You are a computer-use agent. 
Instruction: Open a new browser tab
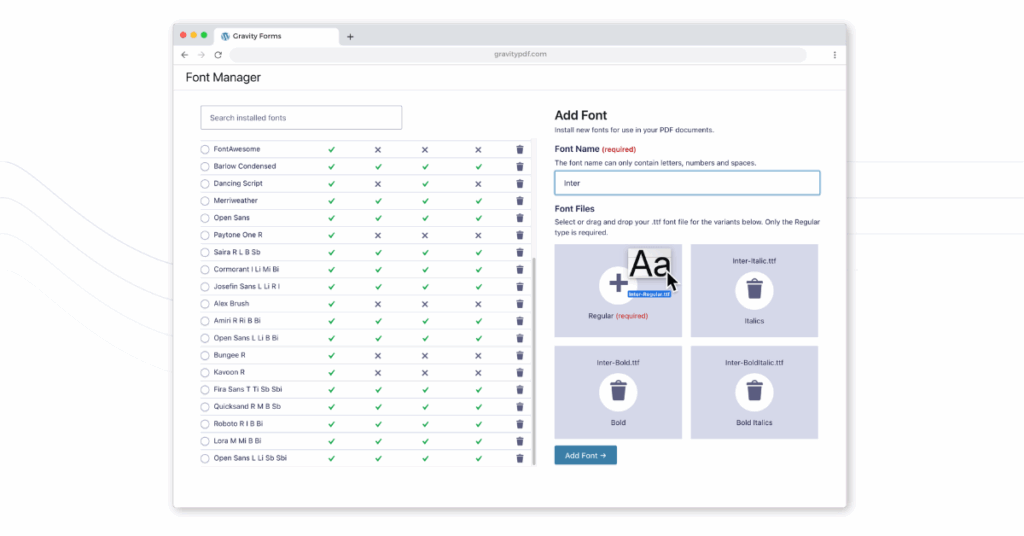350,37
